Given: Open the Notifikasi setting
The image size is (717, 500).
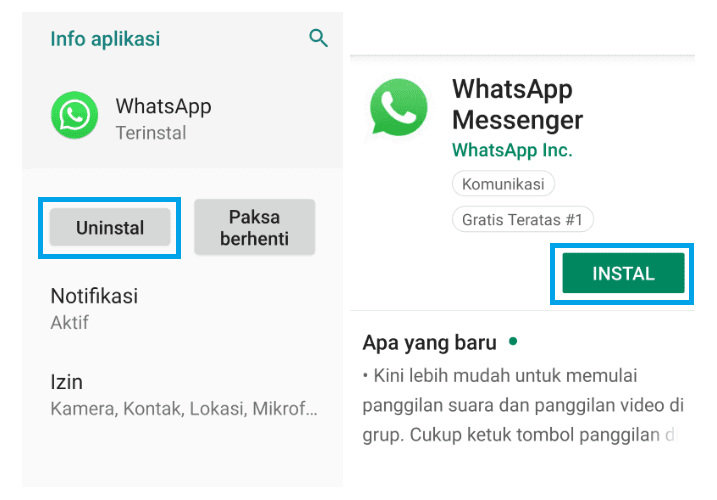Looking at the screenshot, I should (x=182, y=309).
